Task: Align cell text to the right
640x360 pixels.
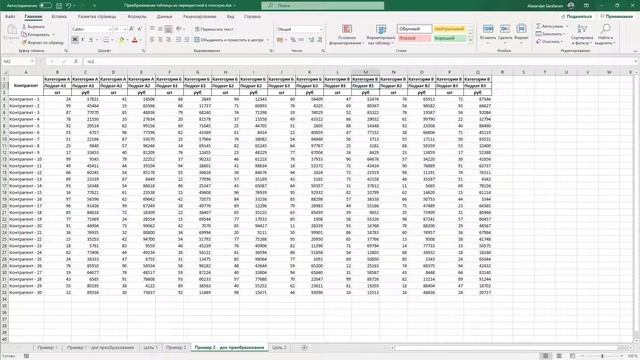Action: (168, 40)
